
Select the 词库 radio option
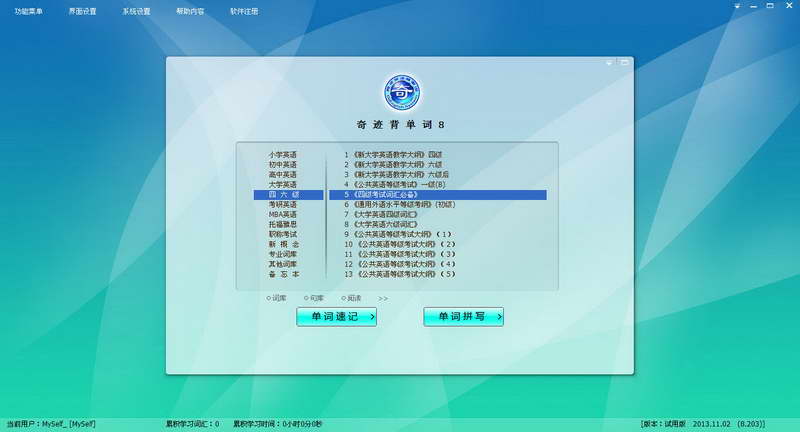click(277, 298)
